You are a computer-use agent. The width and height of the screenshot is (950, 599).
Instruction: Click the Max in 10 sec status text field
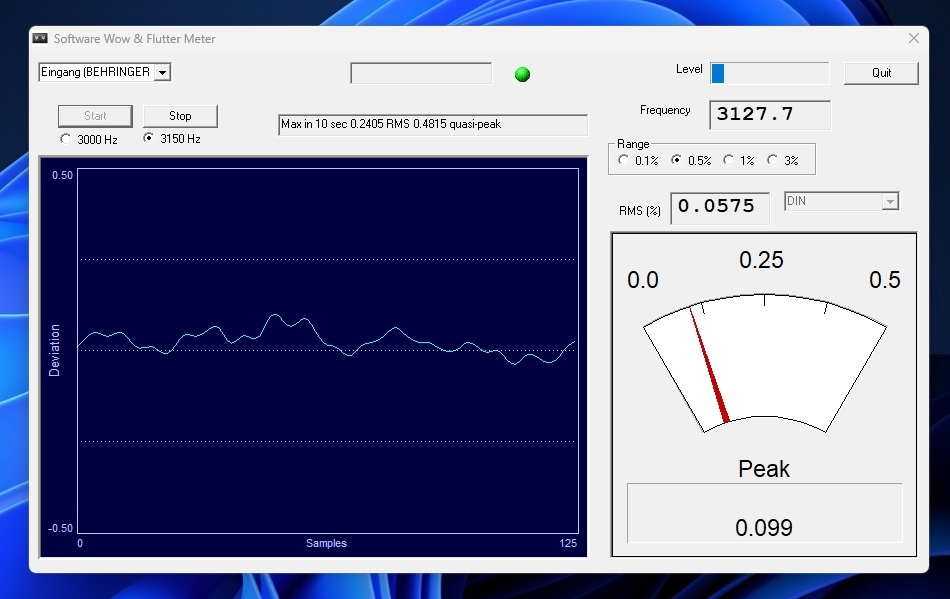433,125
